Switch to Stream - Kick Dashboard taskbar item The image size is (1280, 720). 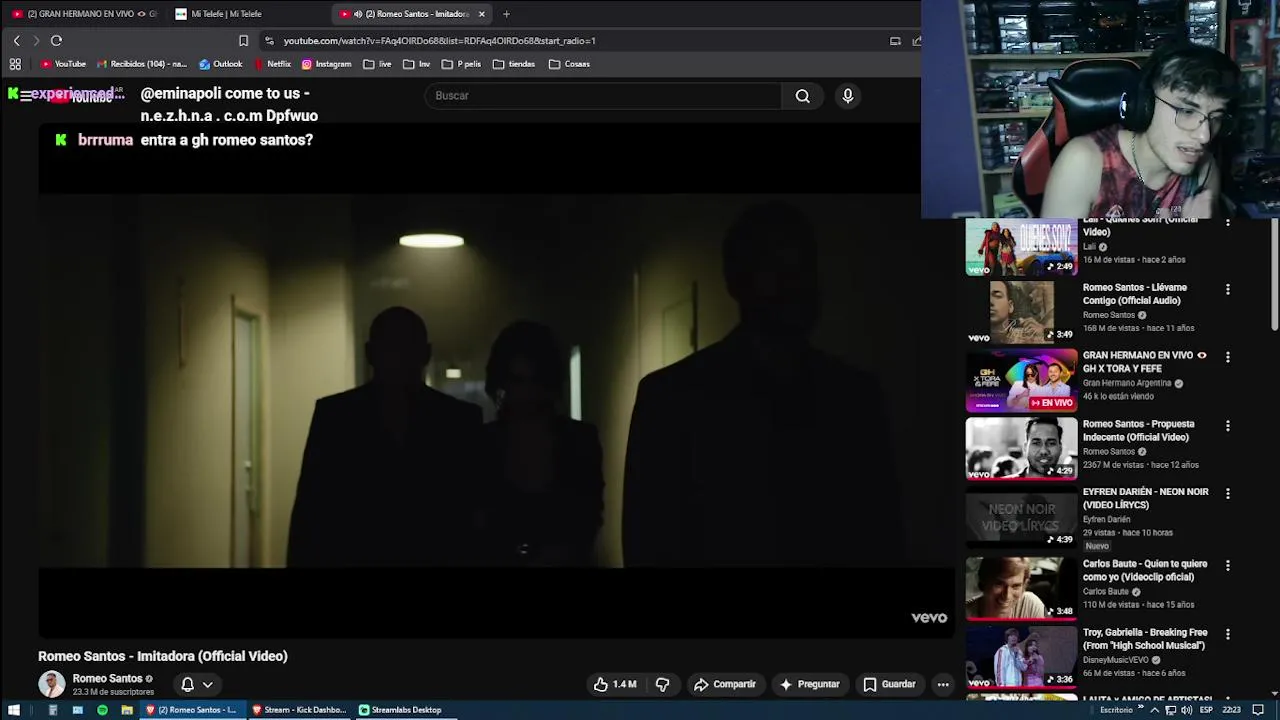coord(299,710)
